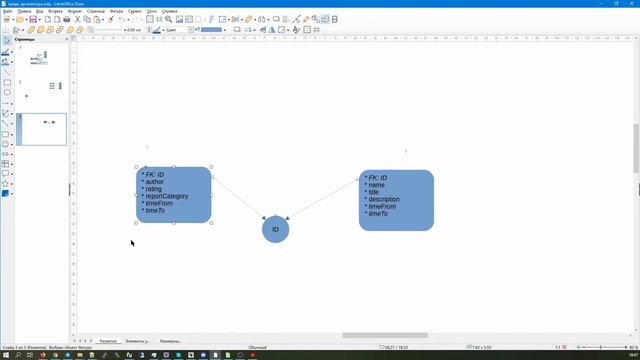The width and height of the screenshot is (640, 360).
Task: Click the Paste icon
Action: (x=96, y=20)
